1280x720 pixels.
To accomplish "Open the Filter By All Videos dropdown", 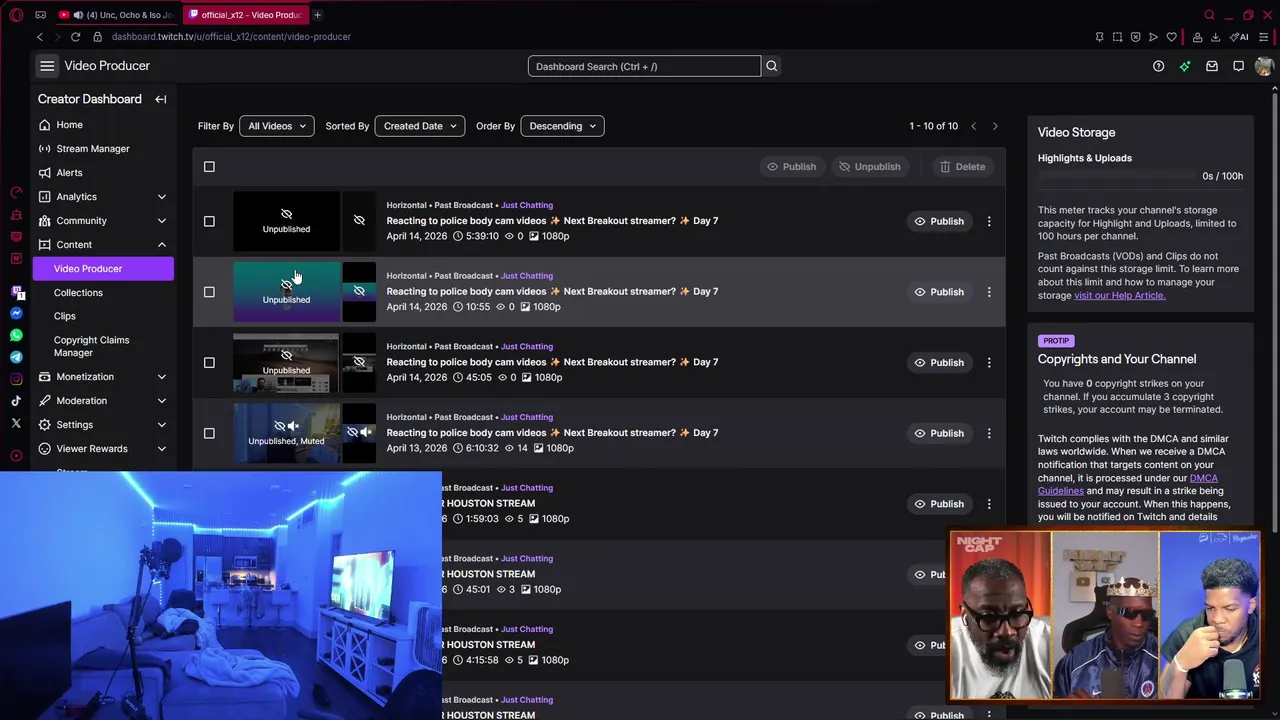I will (x=277, y=126).
